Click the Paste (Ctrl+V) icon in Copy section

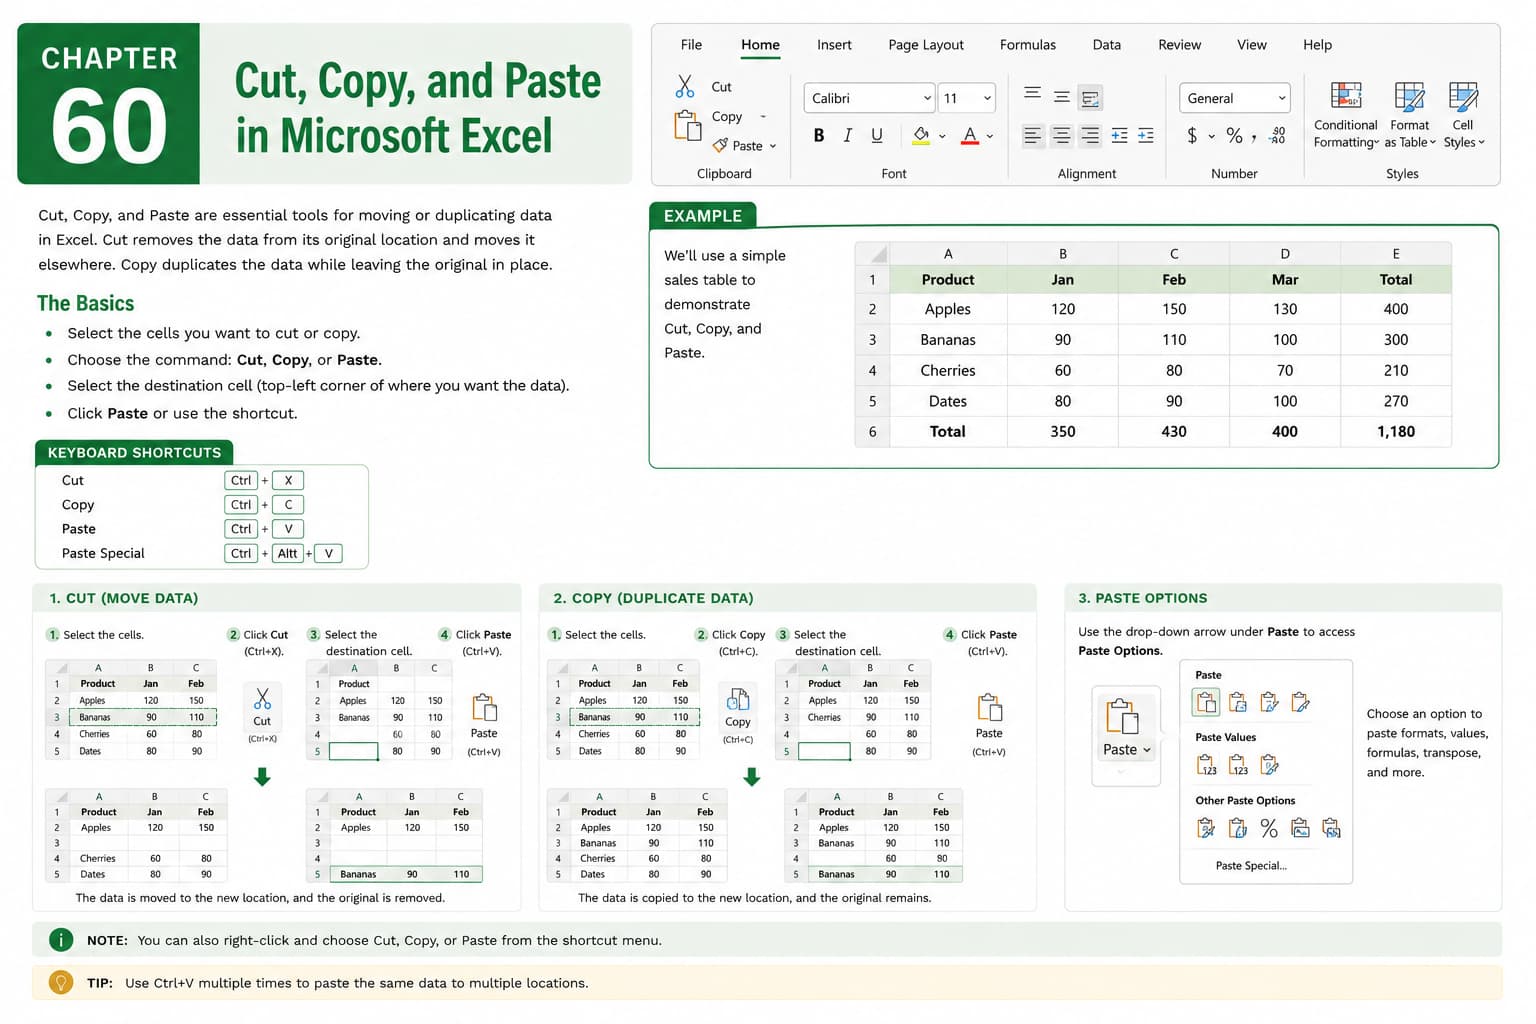(989, 707)
